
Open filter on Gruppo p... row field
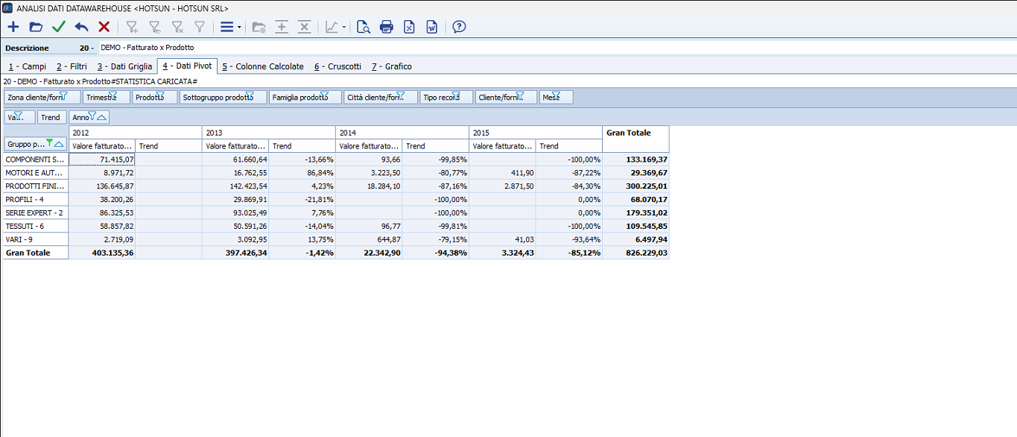pyautogui.click(x=51, y=144)
